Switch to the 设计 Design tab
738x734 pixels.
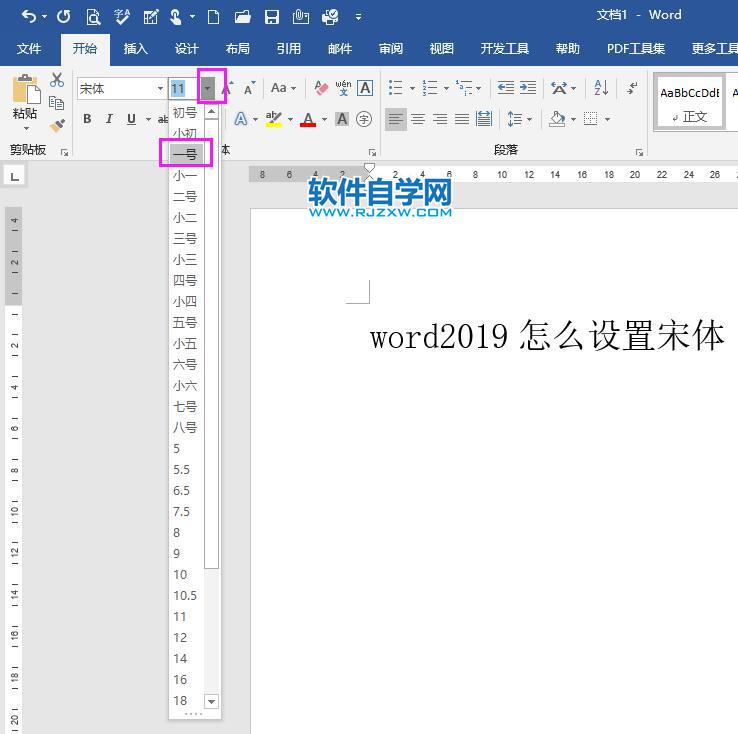(x=186, y=48)
